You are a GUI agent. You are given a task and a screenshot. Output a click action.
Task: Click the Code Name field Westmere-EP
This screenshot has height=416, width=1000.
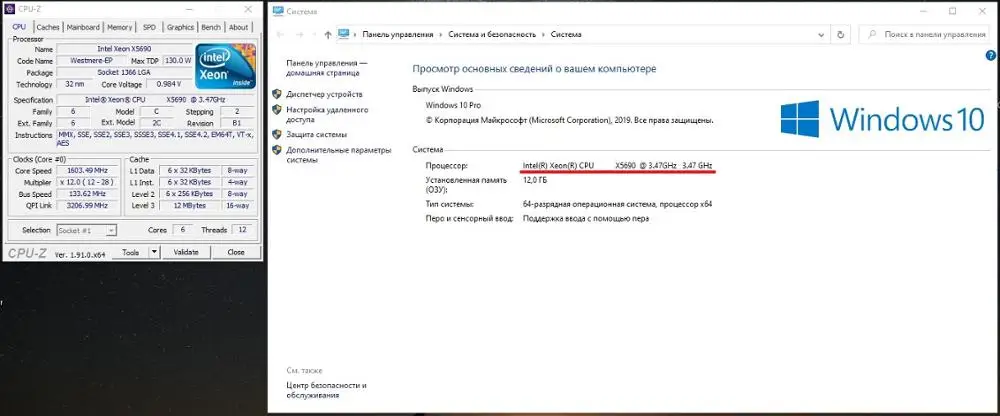click(x=92, y=61)
